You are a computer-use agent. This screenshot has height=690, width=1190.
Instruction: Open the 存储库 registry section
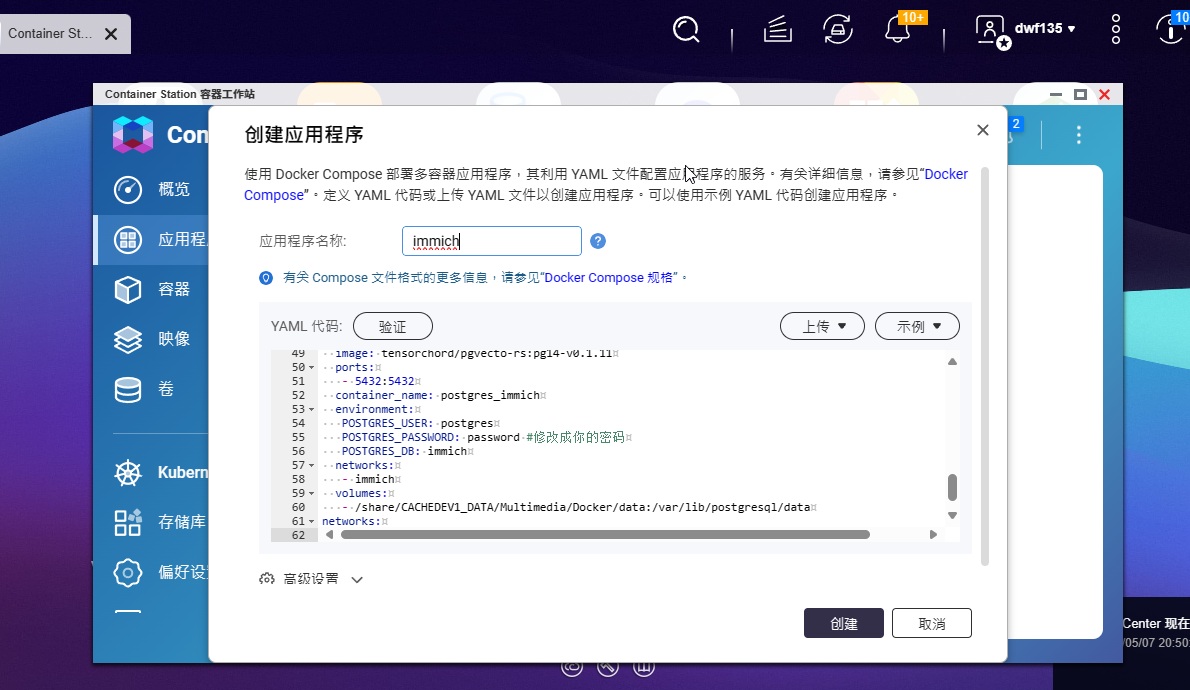click(x=160, y=521)
